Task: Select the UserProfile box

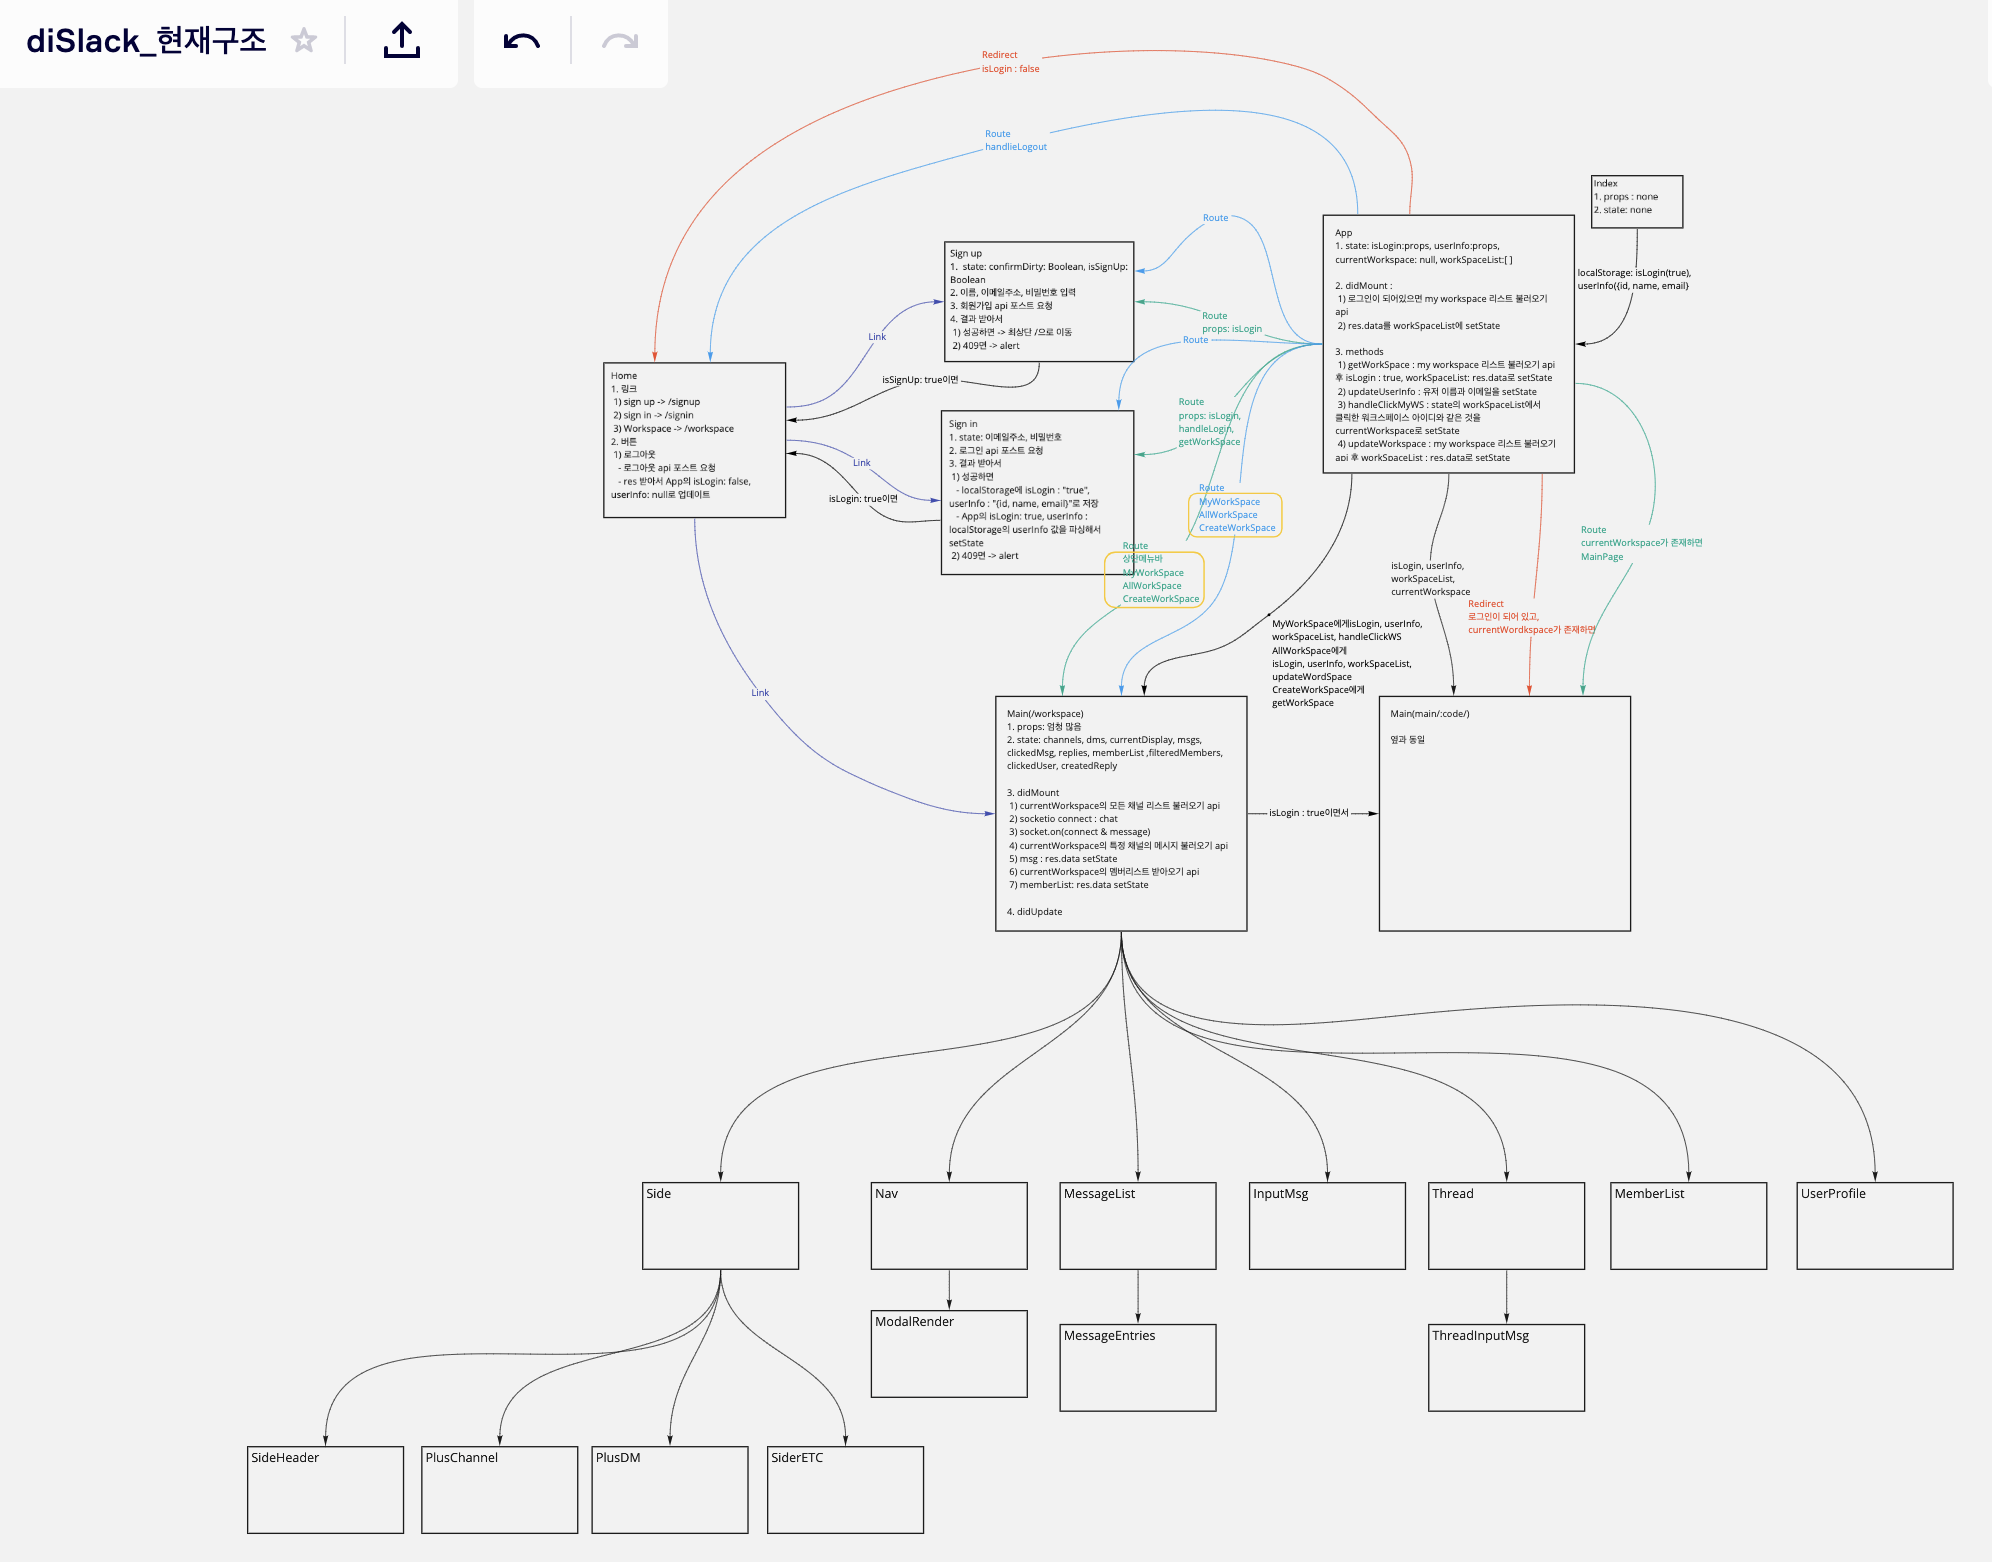Action: point(1875,1226)
